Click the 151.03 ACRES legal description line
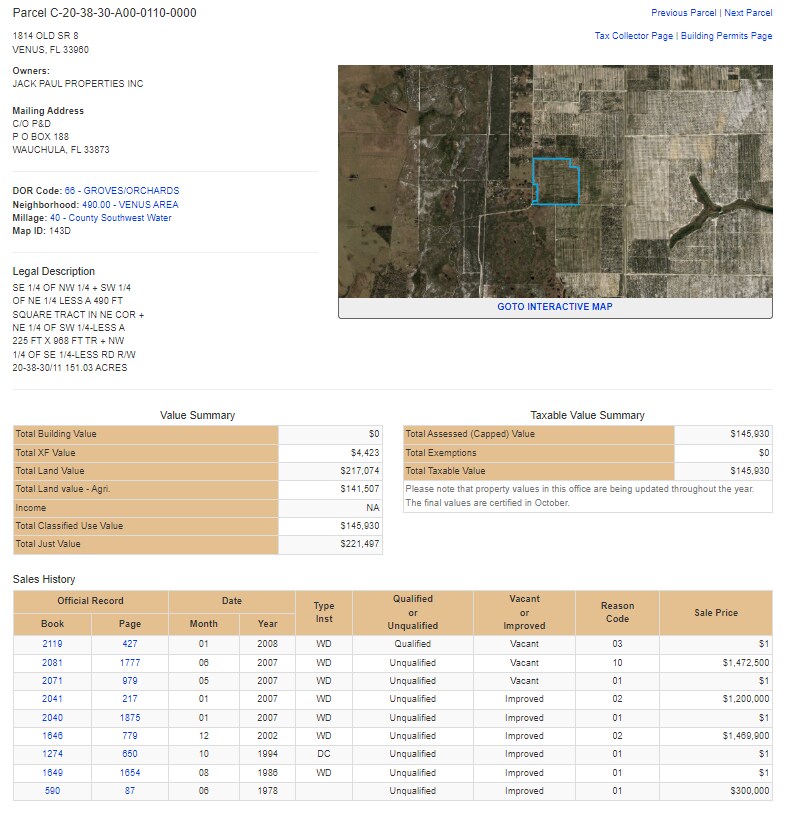785x817 pixels. tap(70, 368)
